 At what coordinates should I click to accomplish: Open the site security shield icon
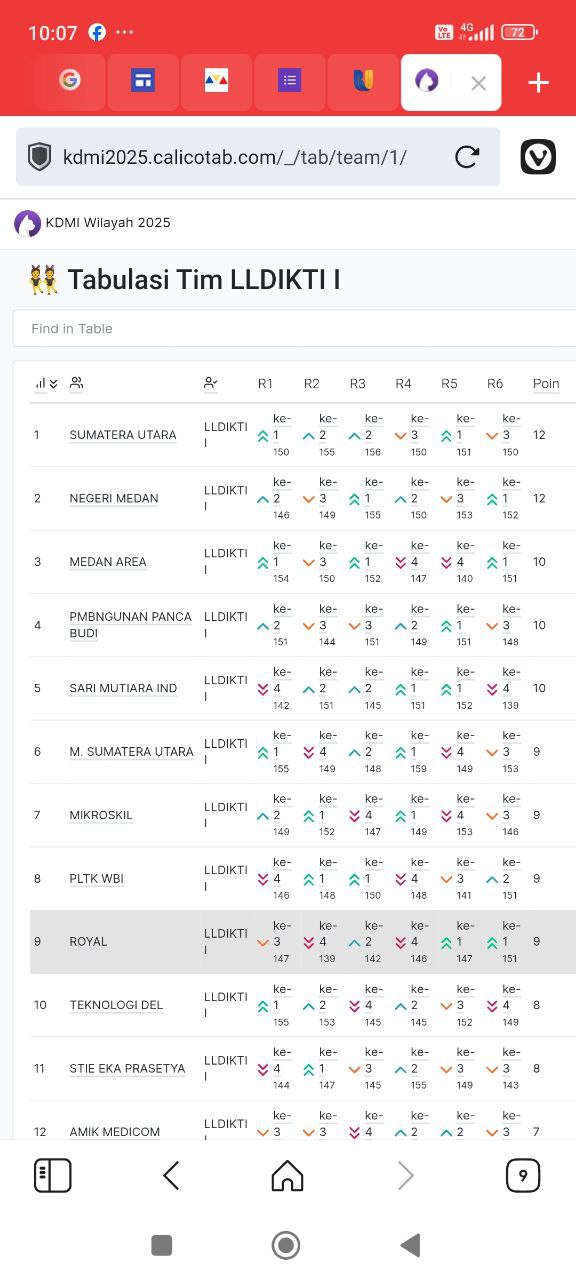(39, 157)
